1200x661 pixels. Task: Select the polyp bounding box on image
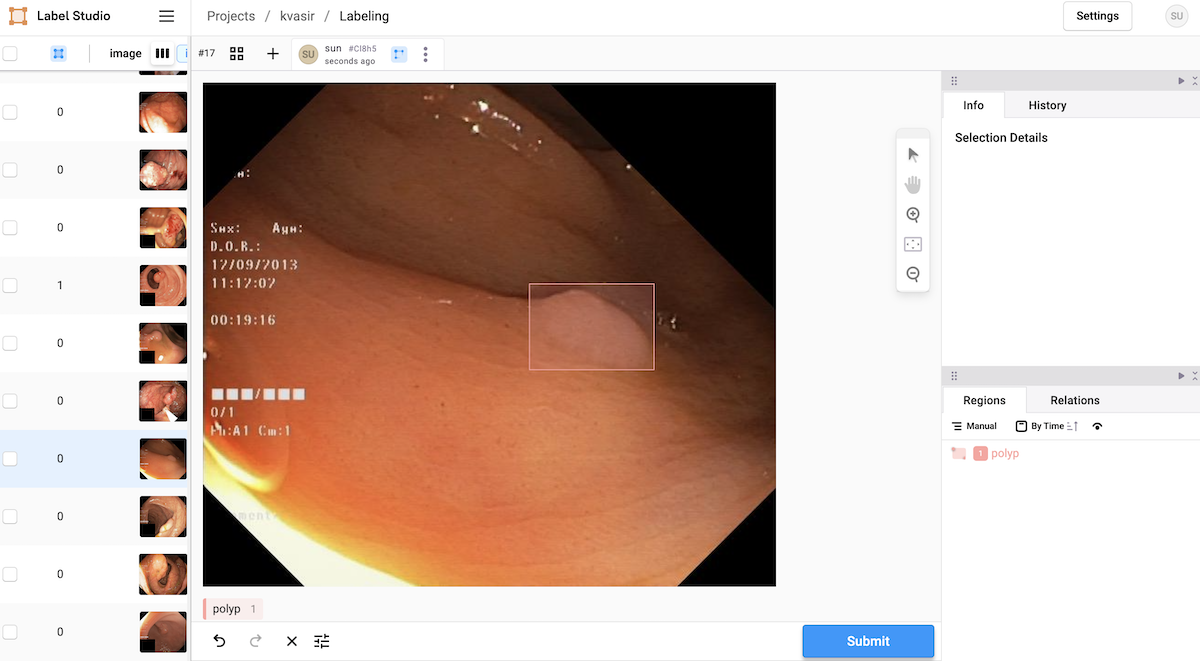[x=591, y=326]
